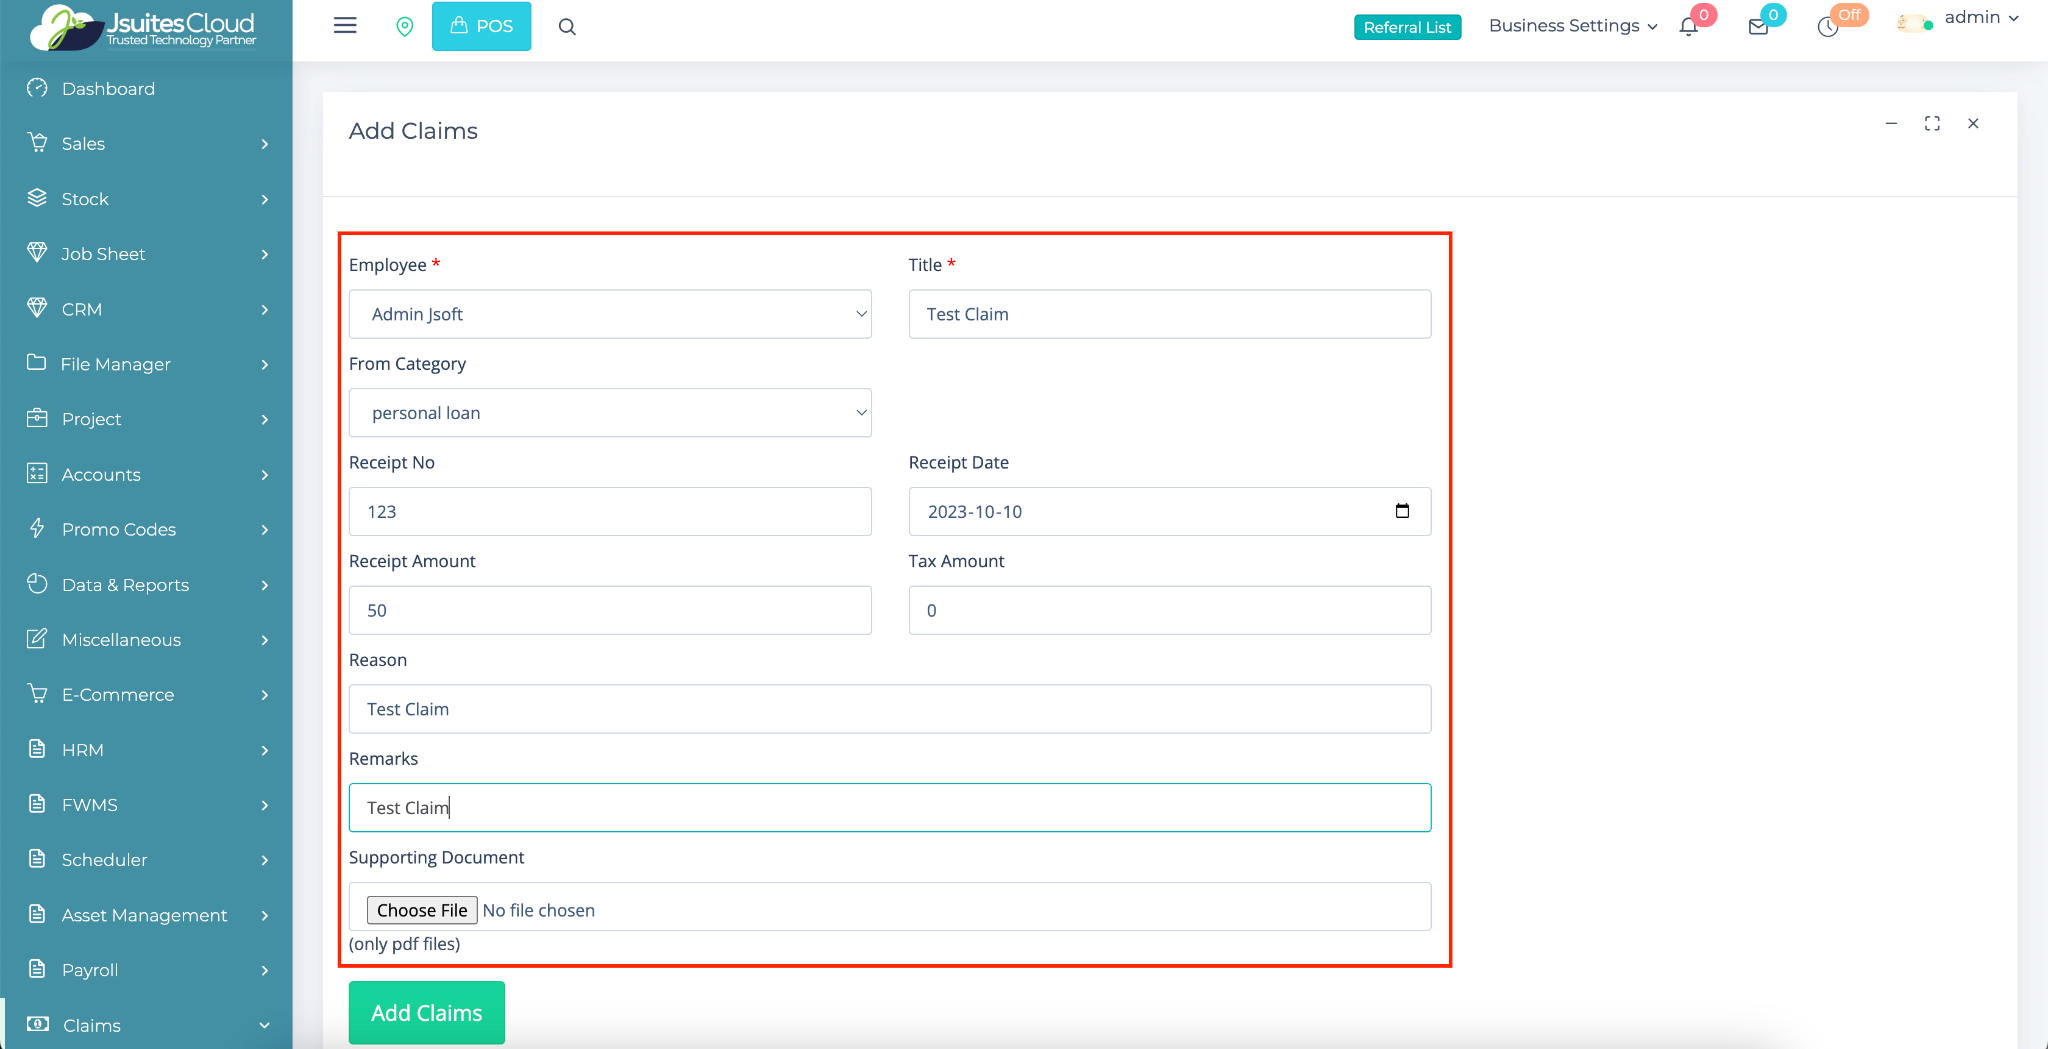
Task: Click the green Add Claims button
Action: pyautogui.click(x=427, y=1013)
